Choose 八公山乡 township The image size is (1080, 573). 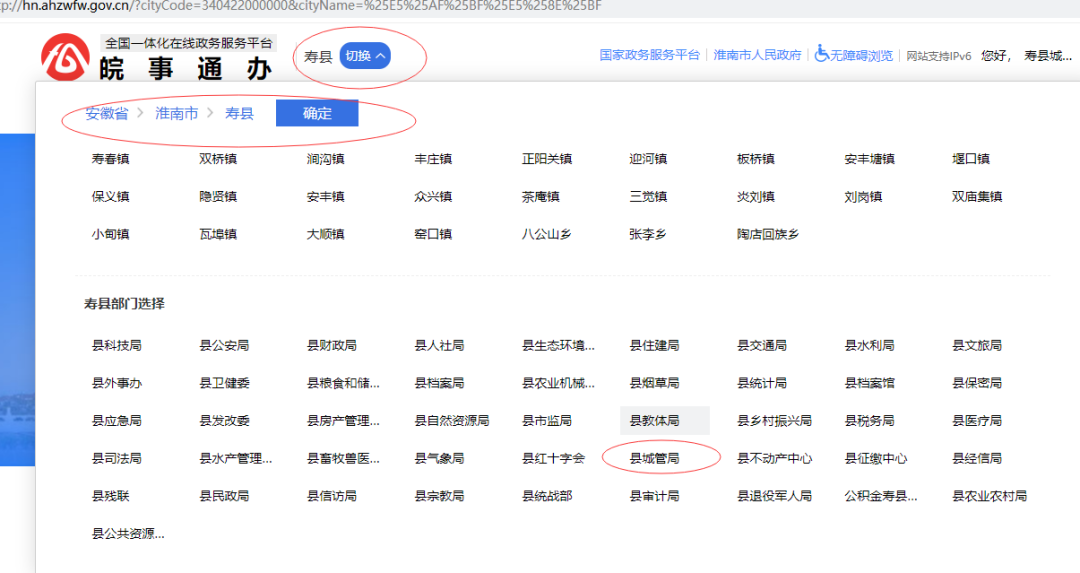[x=546, y=234]
